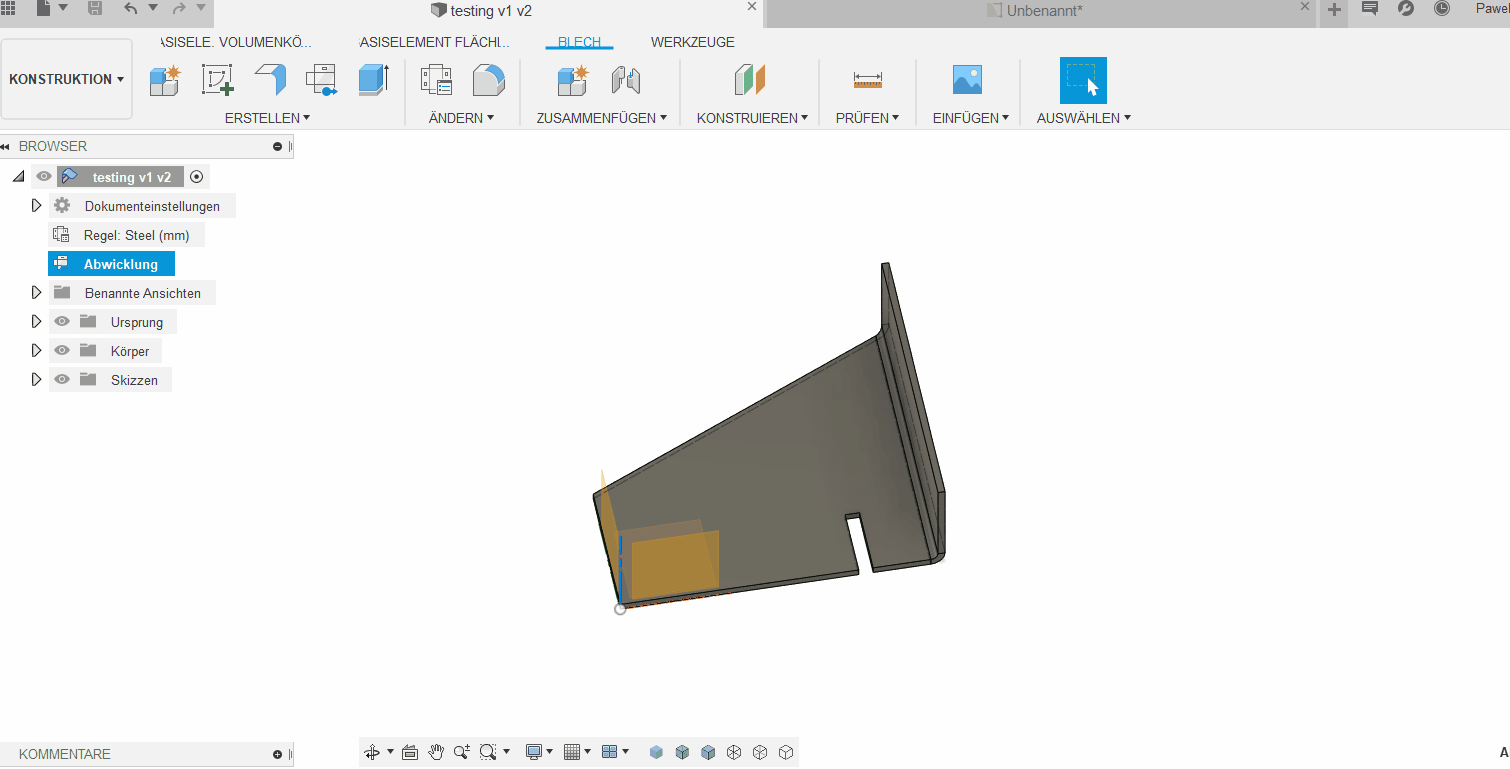Hide the Skizzen folder using its eye toggle
This screenshot has width=1510, height=769.
click(x=61, y=379)
